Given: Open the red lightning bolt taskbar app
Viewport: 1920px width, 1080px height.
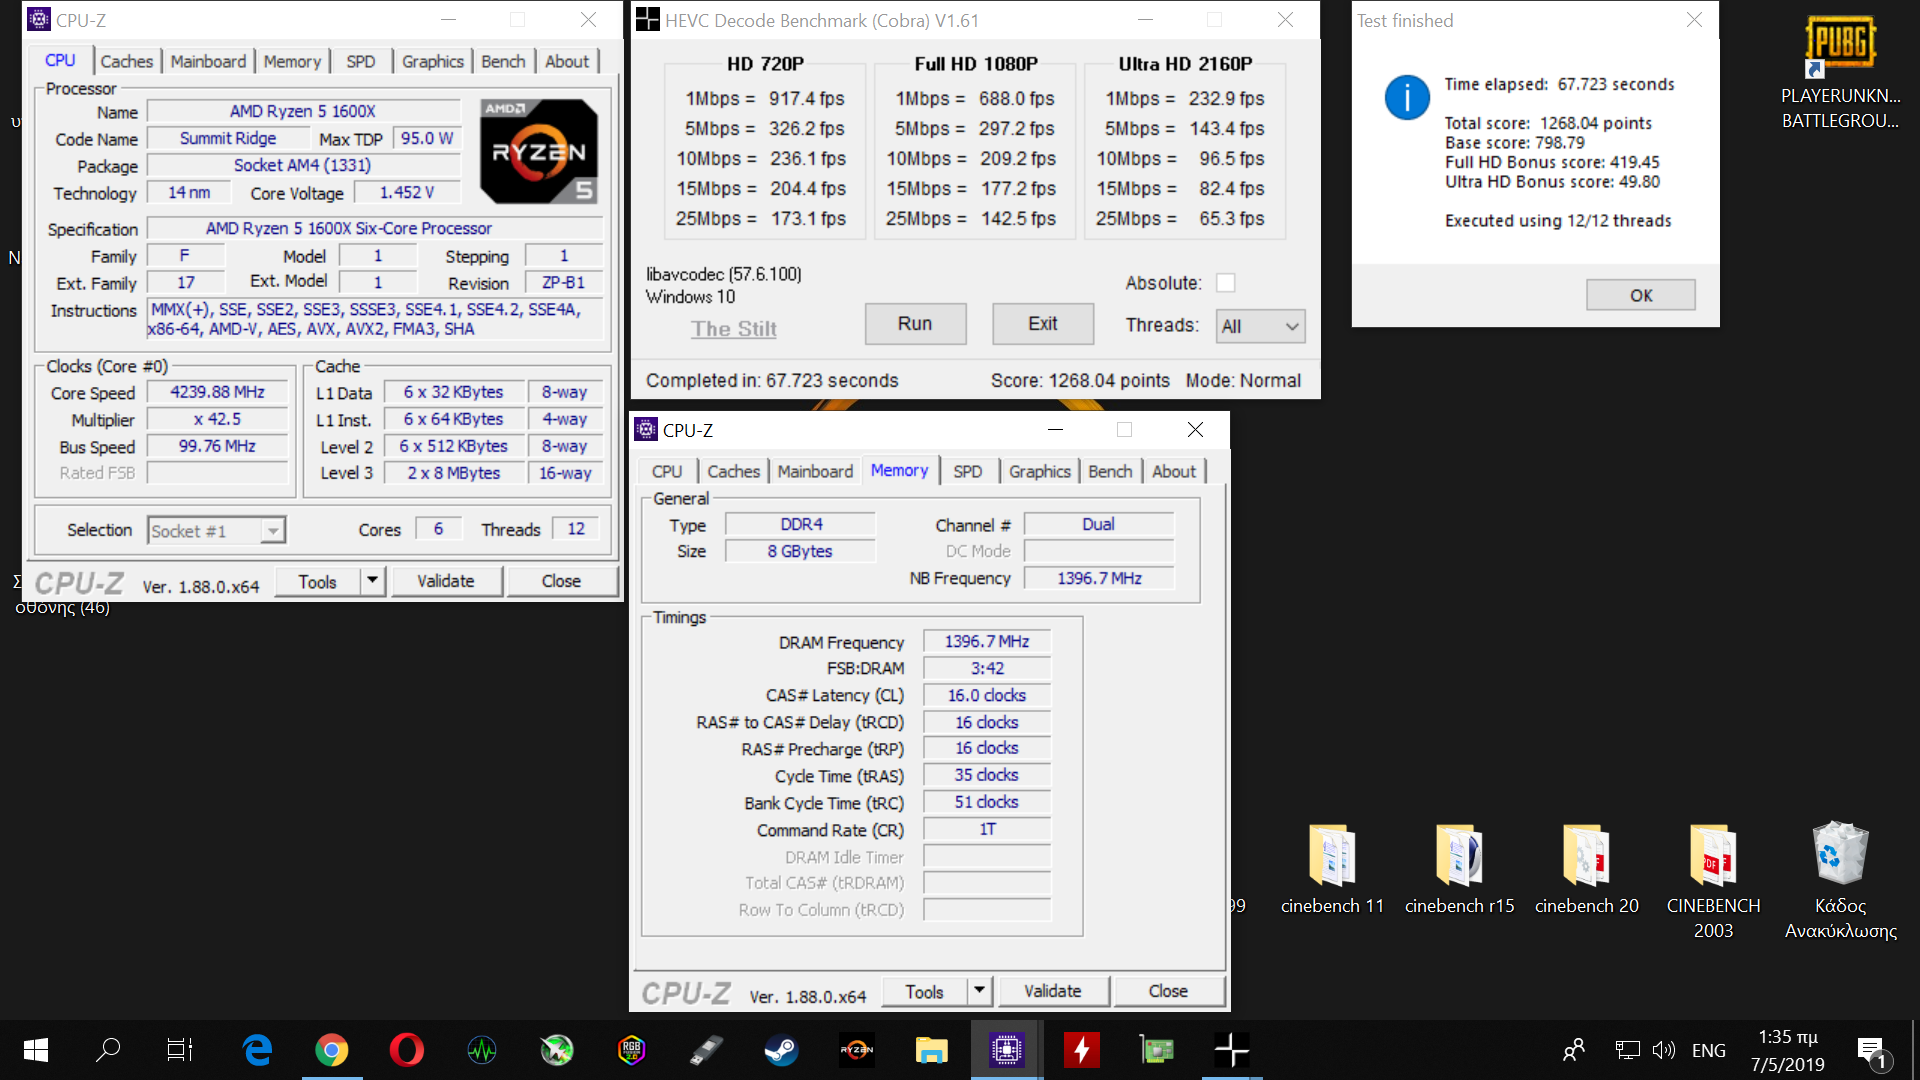Looking at the screenshot, I should pyautogui.click(x=1082, y=1050).
